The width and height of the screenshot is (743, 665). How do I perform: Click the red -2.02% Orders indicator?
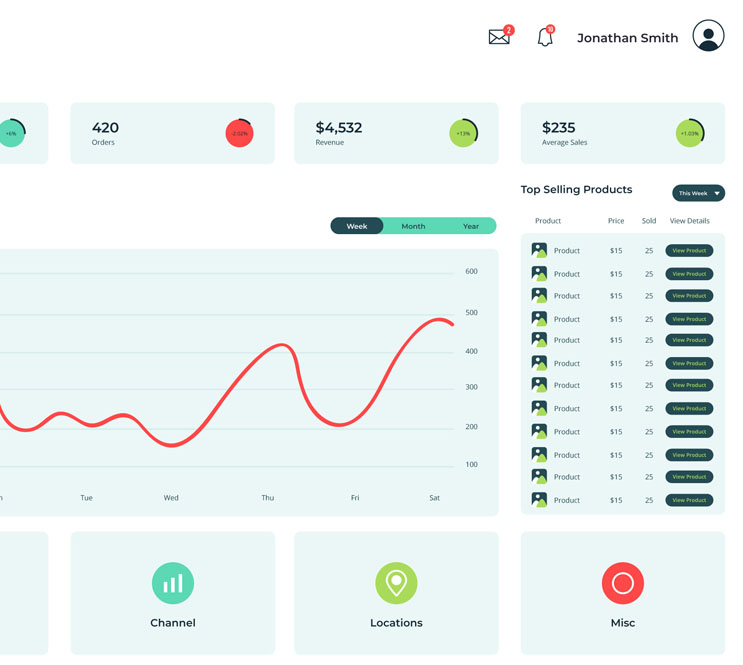click(x=240, y=133)
